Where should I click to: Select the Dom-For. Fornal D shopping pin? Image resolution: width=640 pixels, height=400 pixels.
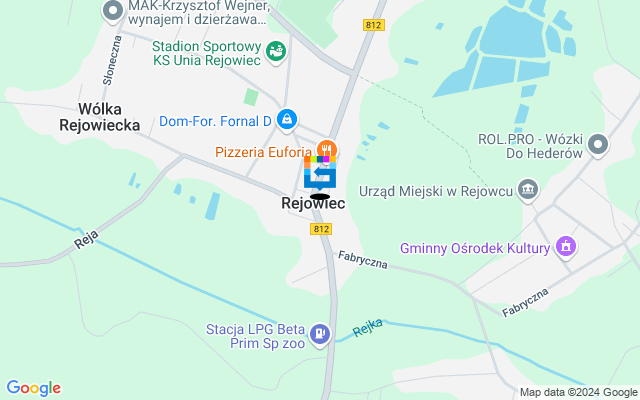[287, 120]
